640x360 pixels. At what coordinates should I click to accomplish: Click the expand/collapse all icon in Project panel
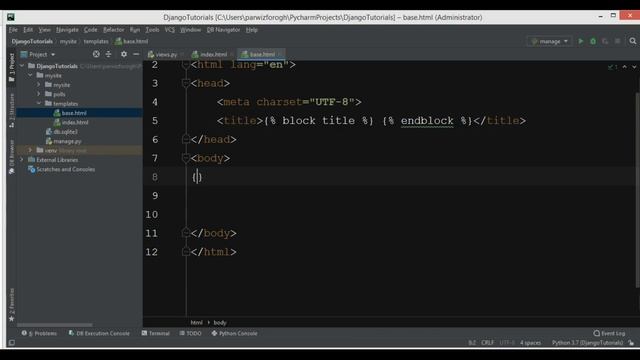[x=109, y=54]
